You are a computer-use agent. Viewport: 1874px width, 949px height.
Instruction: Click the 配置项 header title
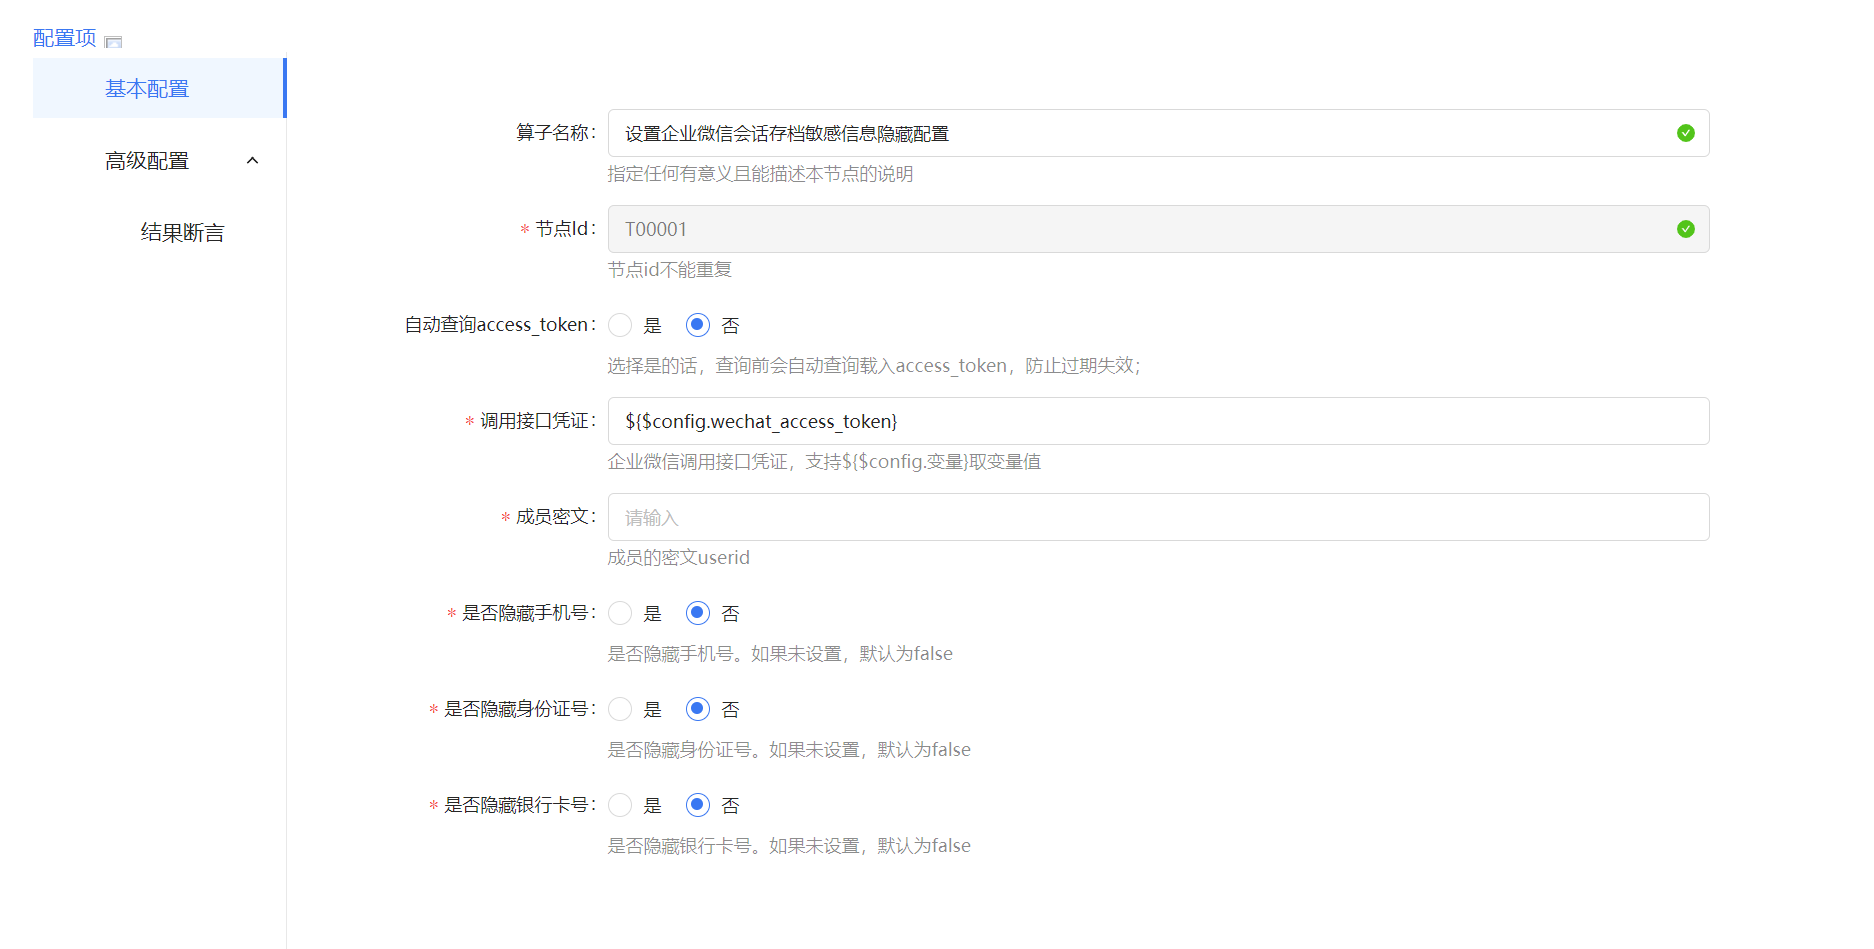coord(65,38)
